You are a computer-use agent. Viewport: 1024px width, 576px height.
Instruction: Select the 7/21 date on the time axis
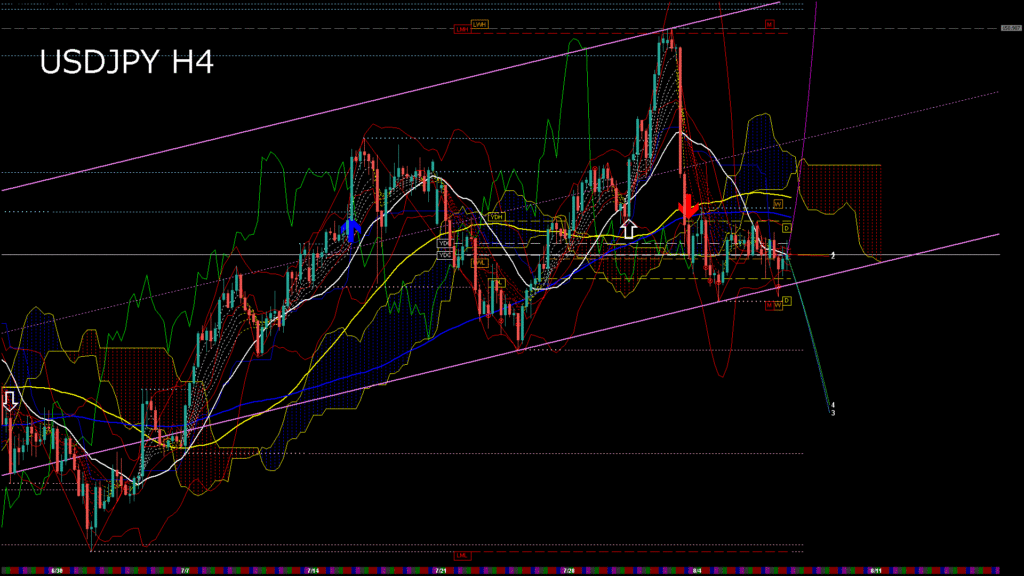(x=441, y=571)
